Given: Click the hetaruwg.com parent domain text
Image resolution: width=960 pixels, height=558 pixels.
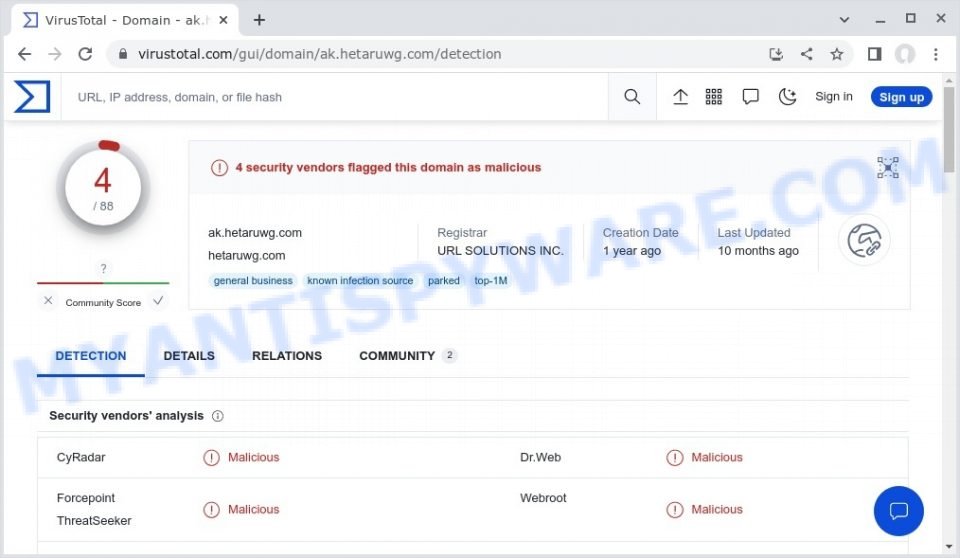Looking at the screenshot, I should [246, 255].
